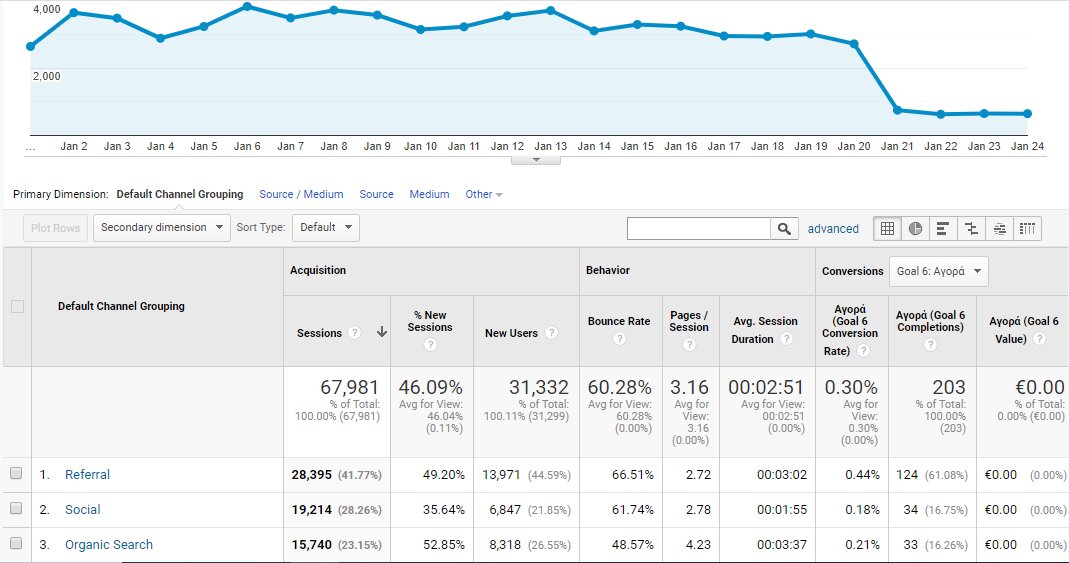Expand the Goal 6 conversions dropdown
Screen dimensions: 1069x563
939,271
